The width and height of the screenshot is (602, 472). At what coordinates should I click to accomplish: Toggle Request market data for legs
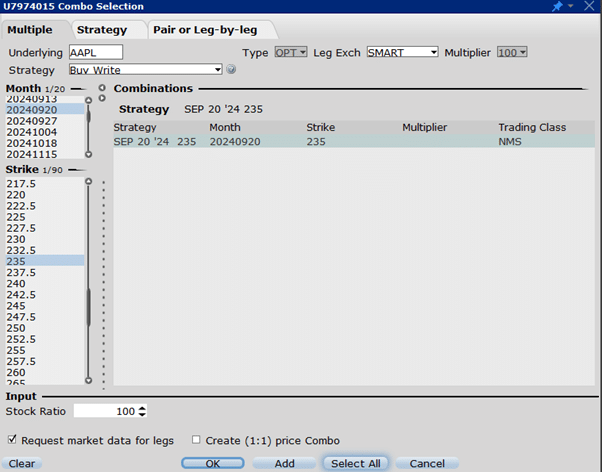coord(12,439)
